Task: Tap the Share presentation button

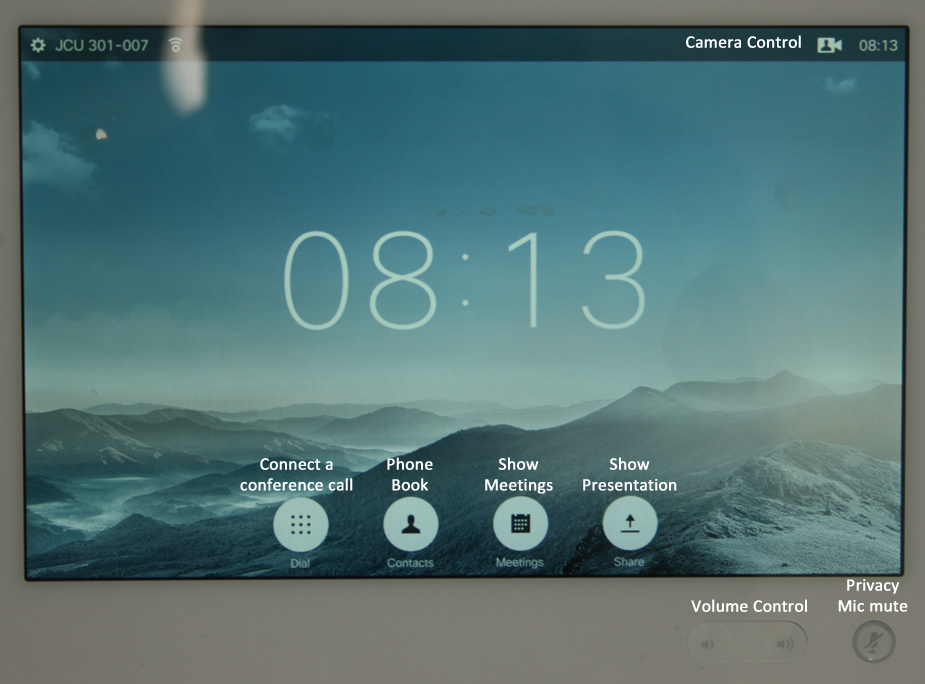Action: click(x=630, y=523)
